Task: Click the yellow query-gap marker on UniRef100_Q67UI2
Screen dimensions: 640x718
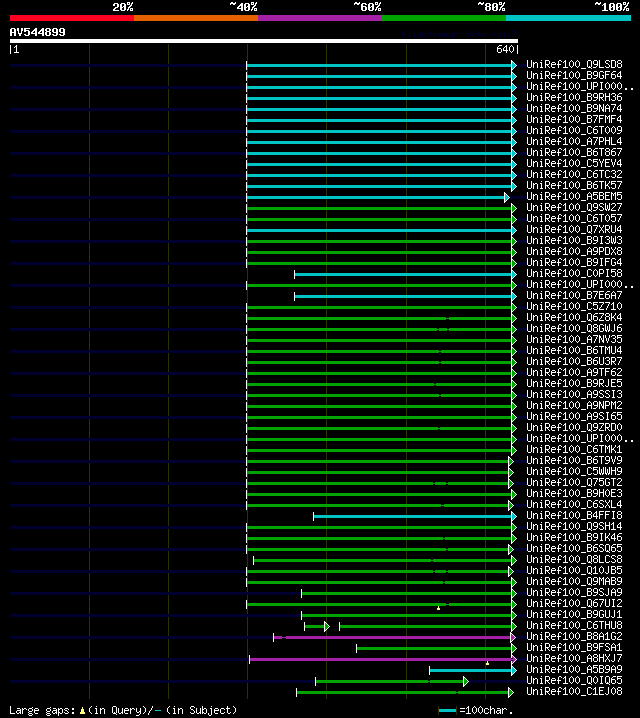Action: click(439, 608)
